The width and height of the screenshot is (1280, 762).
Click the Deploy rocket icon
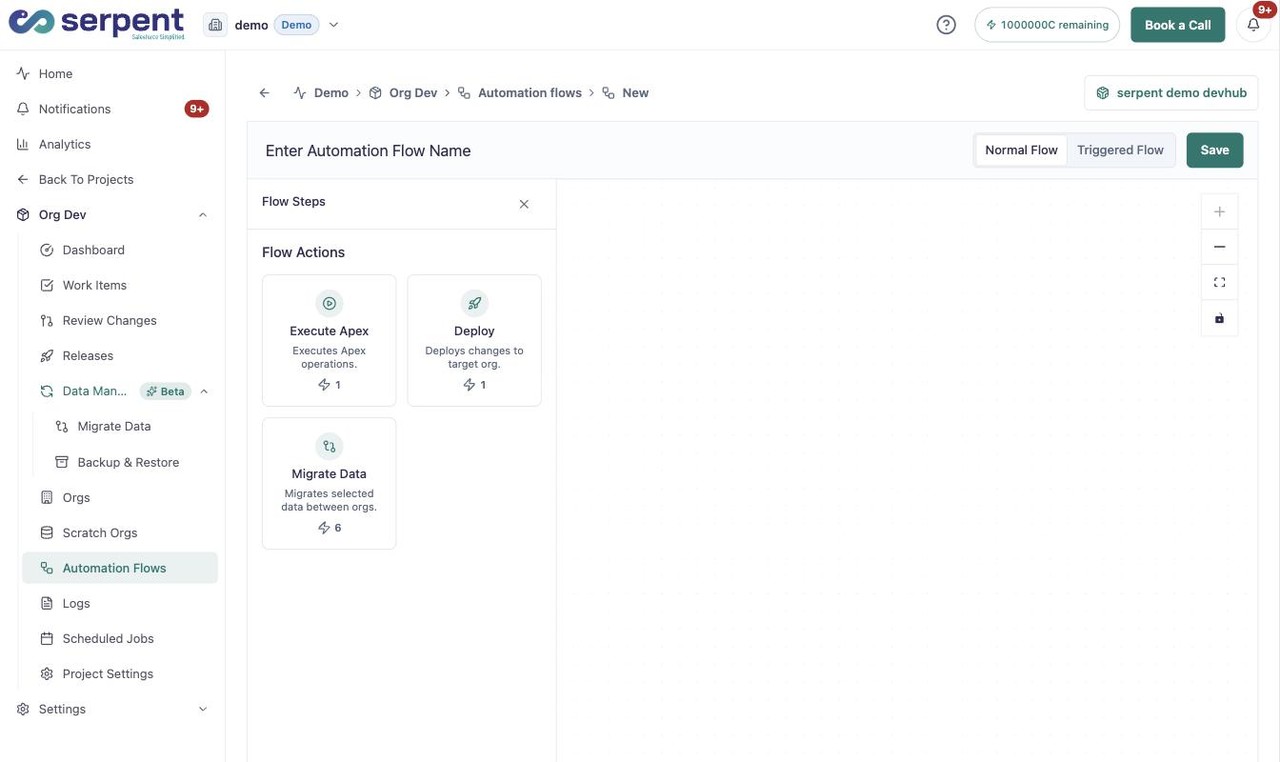474,303
